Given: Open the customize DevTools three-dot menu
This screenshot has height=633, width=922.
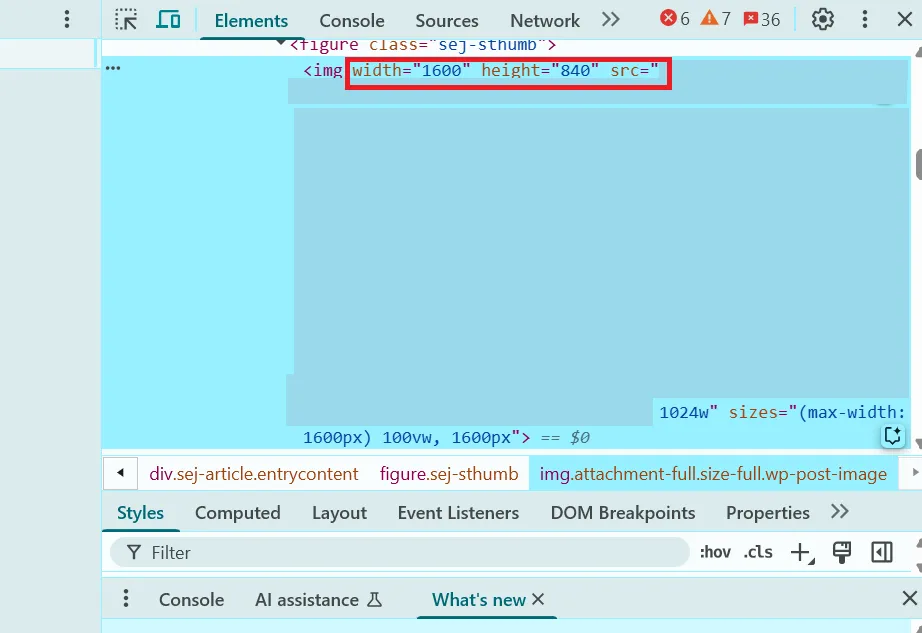Looking at the screenshot, I should pyautogui.click(x=868, y=19).
